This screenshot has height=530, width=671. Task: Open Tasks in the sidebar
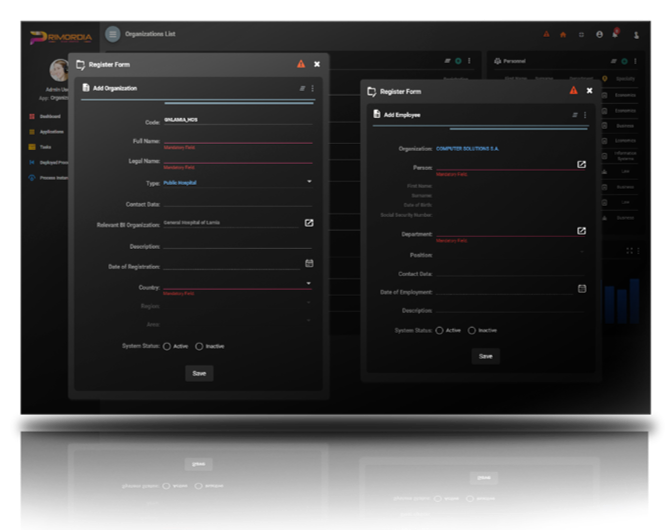(46, 147)
